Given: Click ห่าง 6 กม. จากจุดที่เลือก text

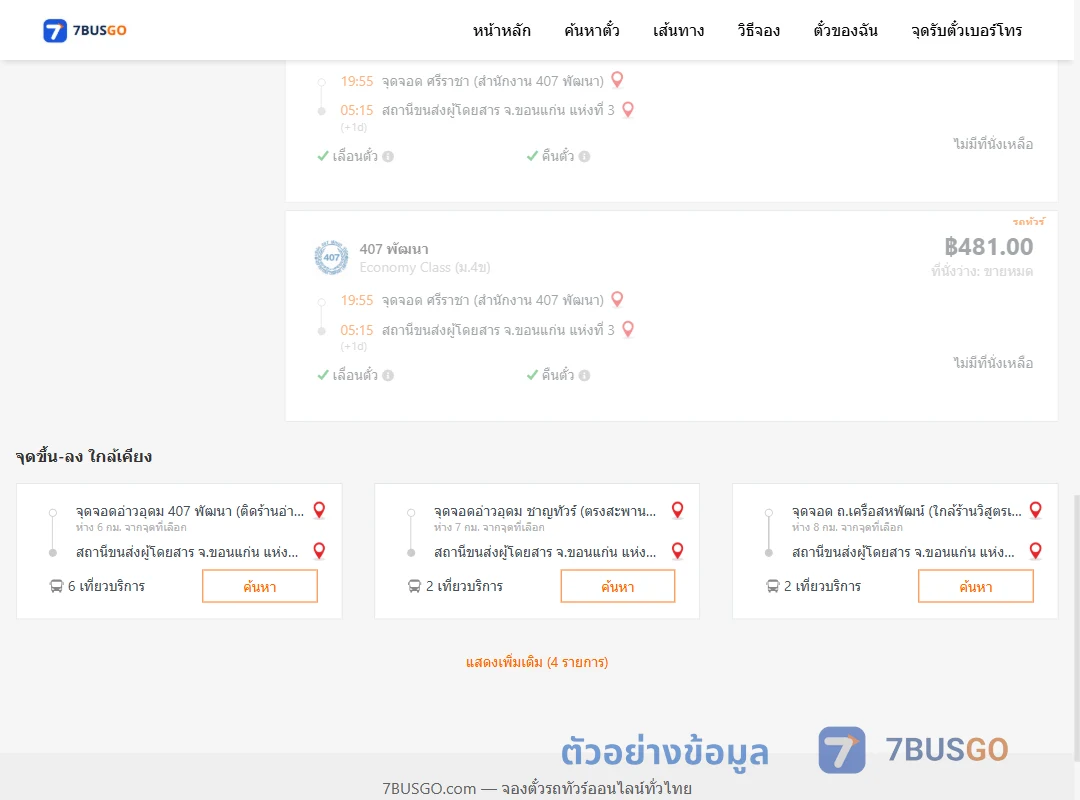Looking at the screenshot, I should [131, 527].
